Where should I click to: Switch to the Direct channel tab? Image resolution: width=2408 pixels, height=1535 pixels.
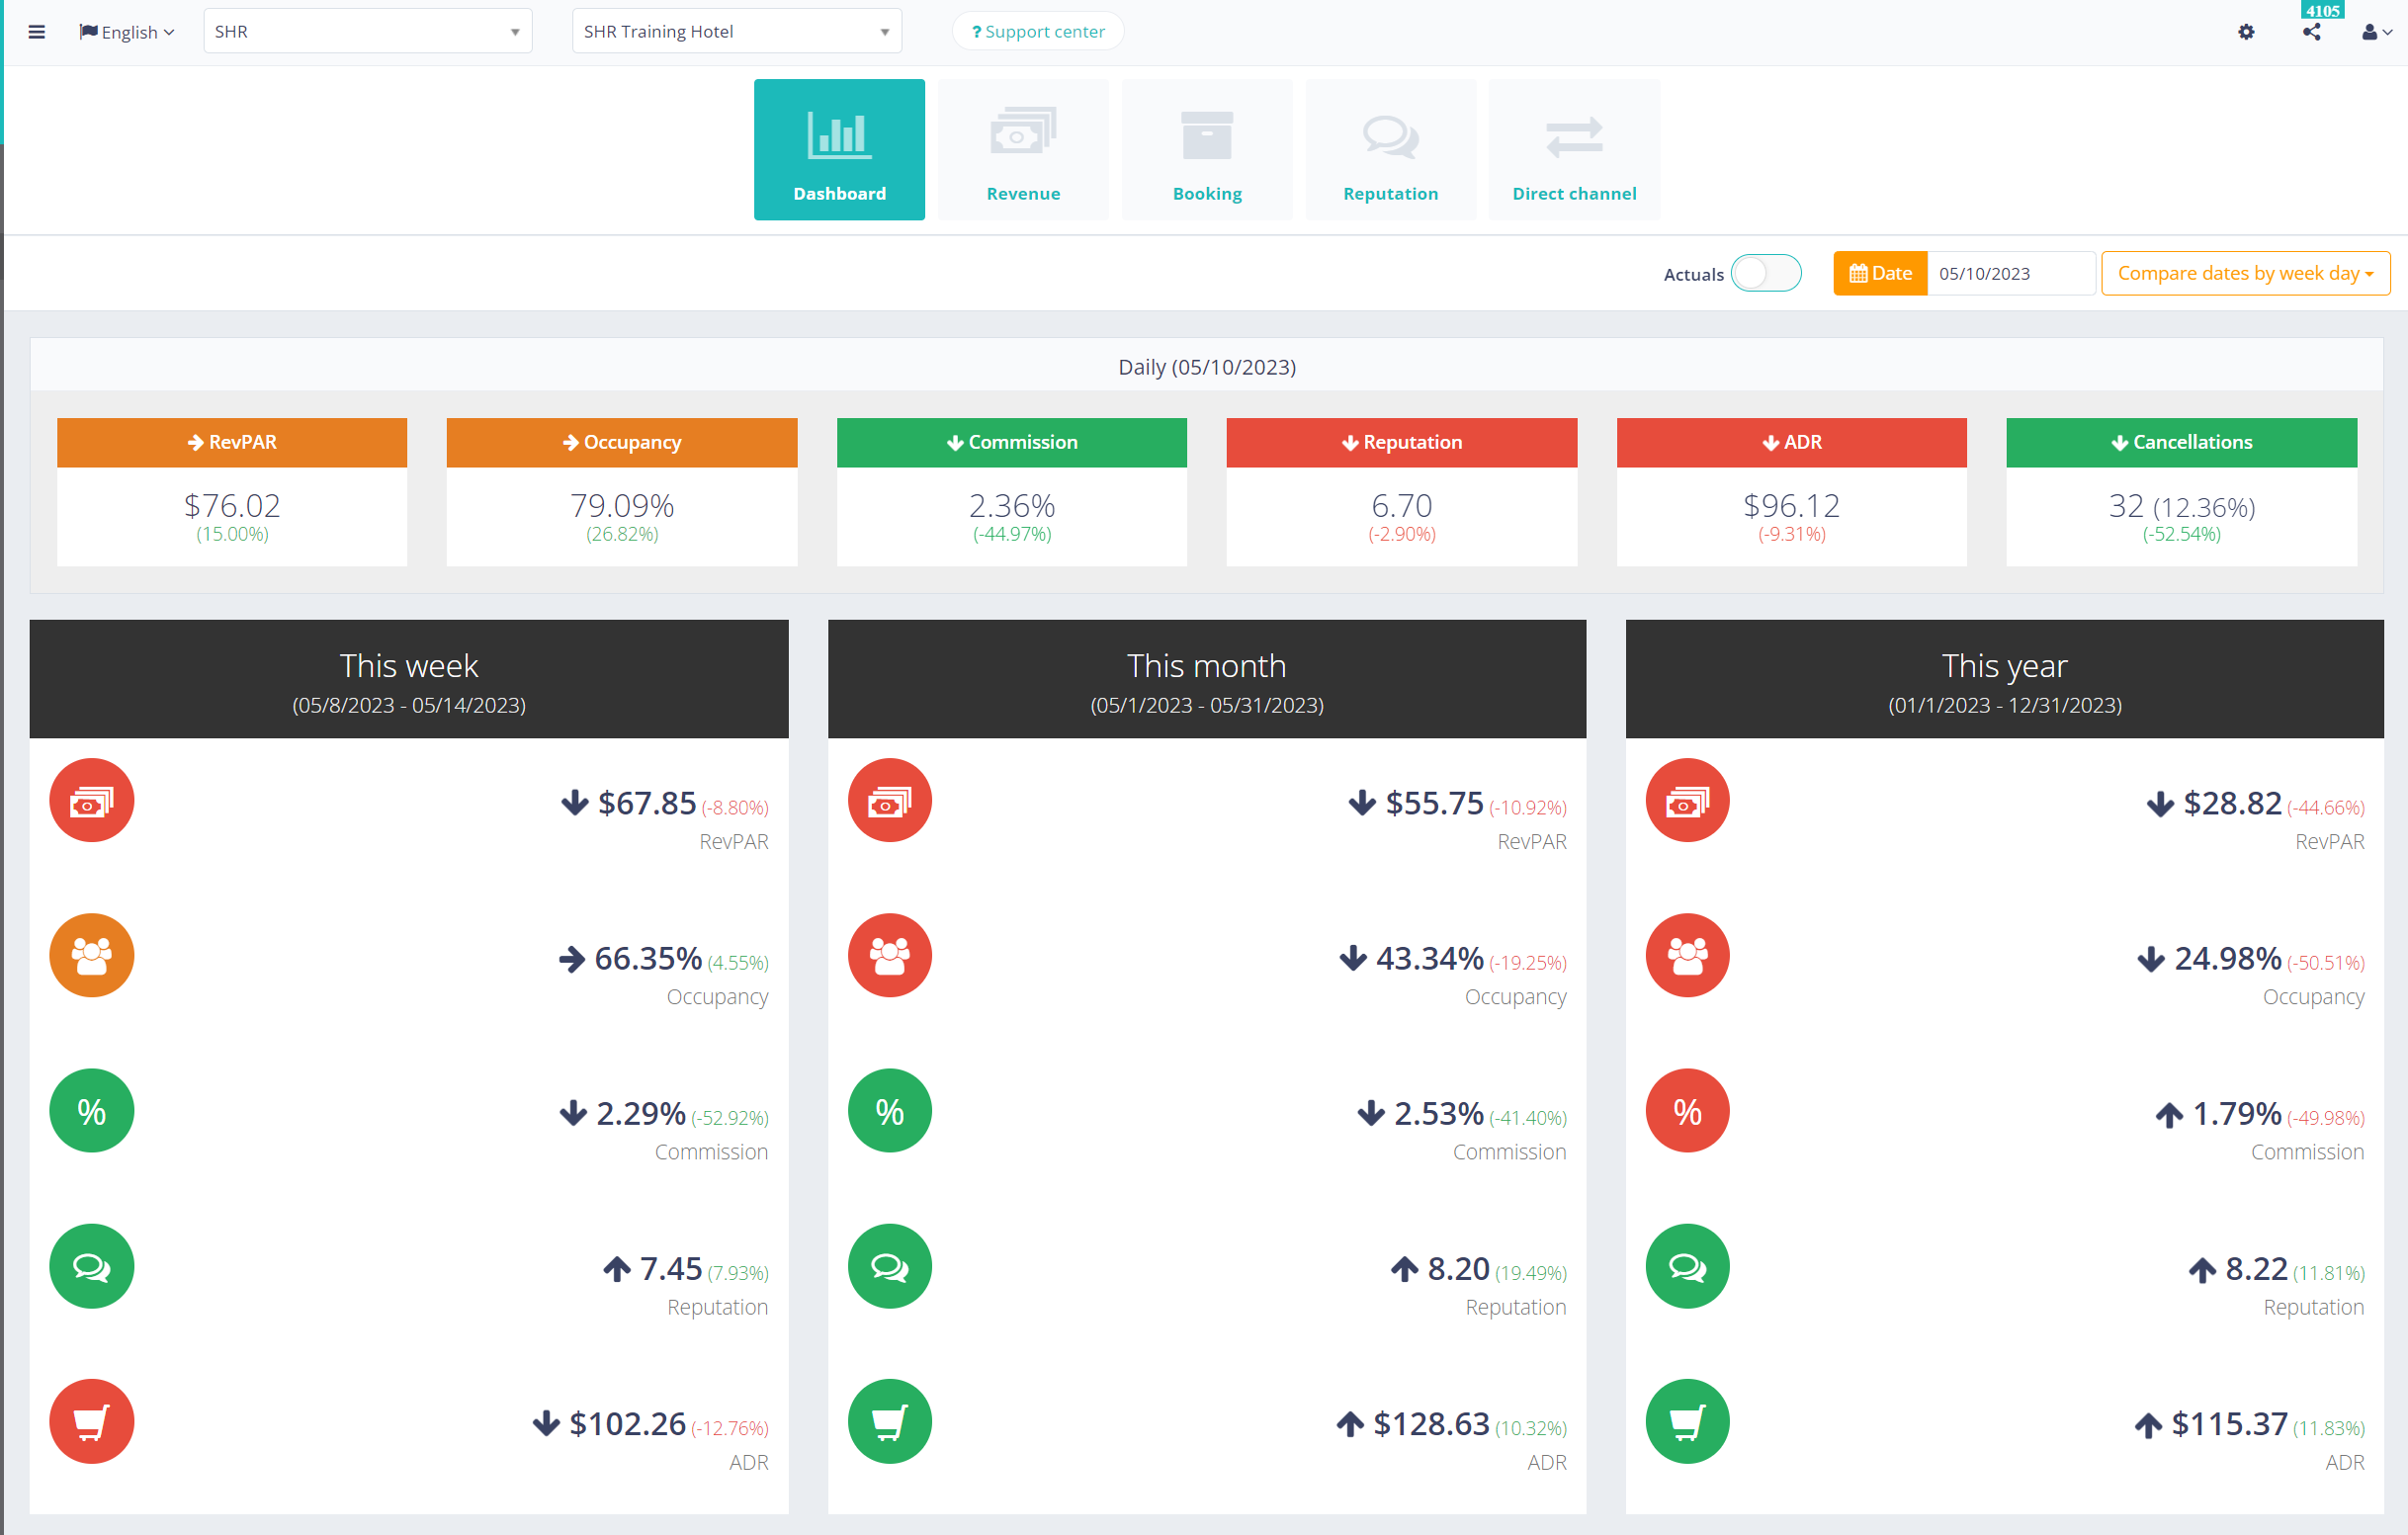pyautogui.click(x=1574, y=149)
